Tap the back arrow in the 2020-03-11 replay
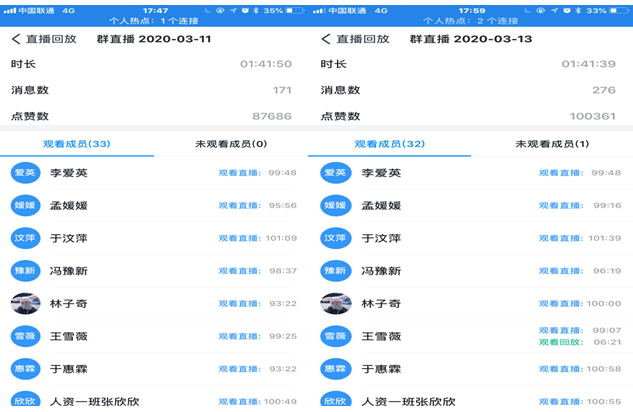The width and height of the screenshot is (633, 412). coord(16,39)
